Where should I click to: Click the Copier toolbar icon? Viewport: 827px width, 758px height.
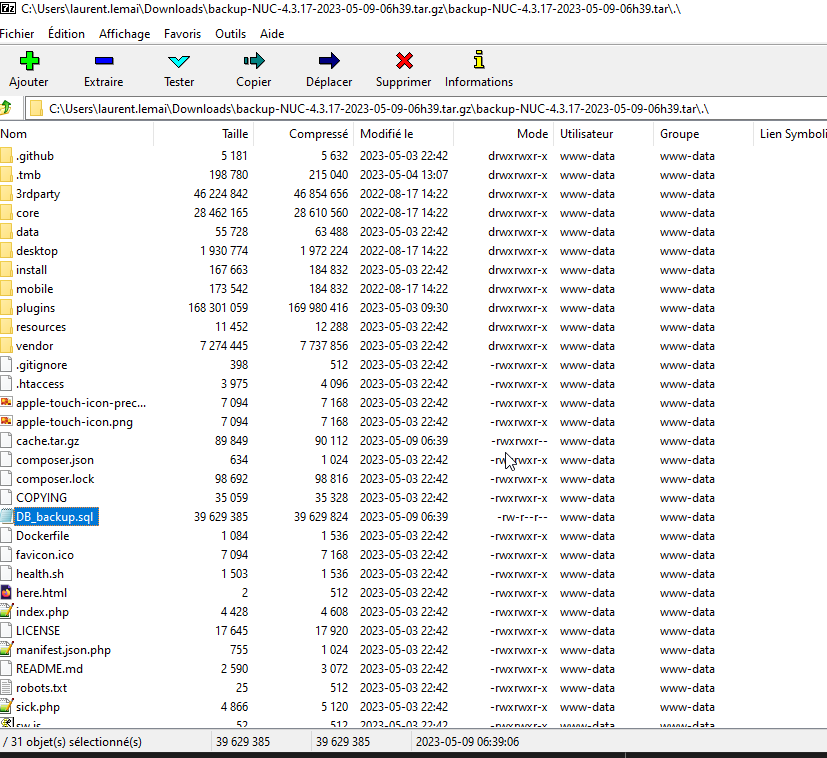click(x=253, y=62)
